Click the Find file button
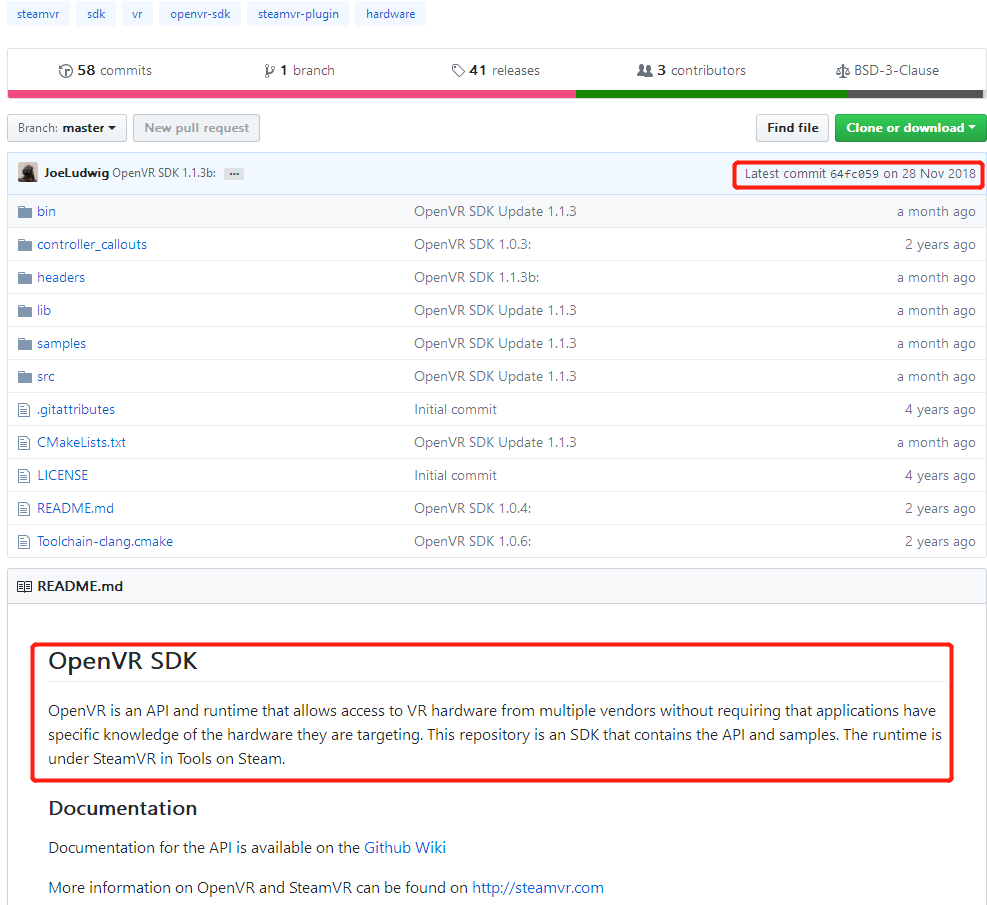Screen dimensions: 987x905 pos(792,128)
